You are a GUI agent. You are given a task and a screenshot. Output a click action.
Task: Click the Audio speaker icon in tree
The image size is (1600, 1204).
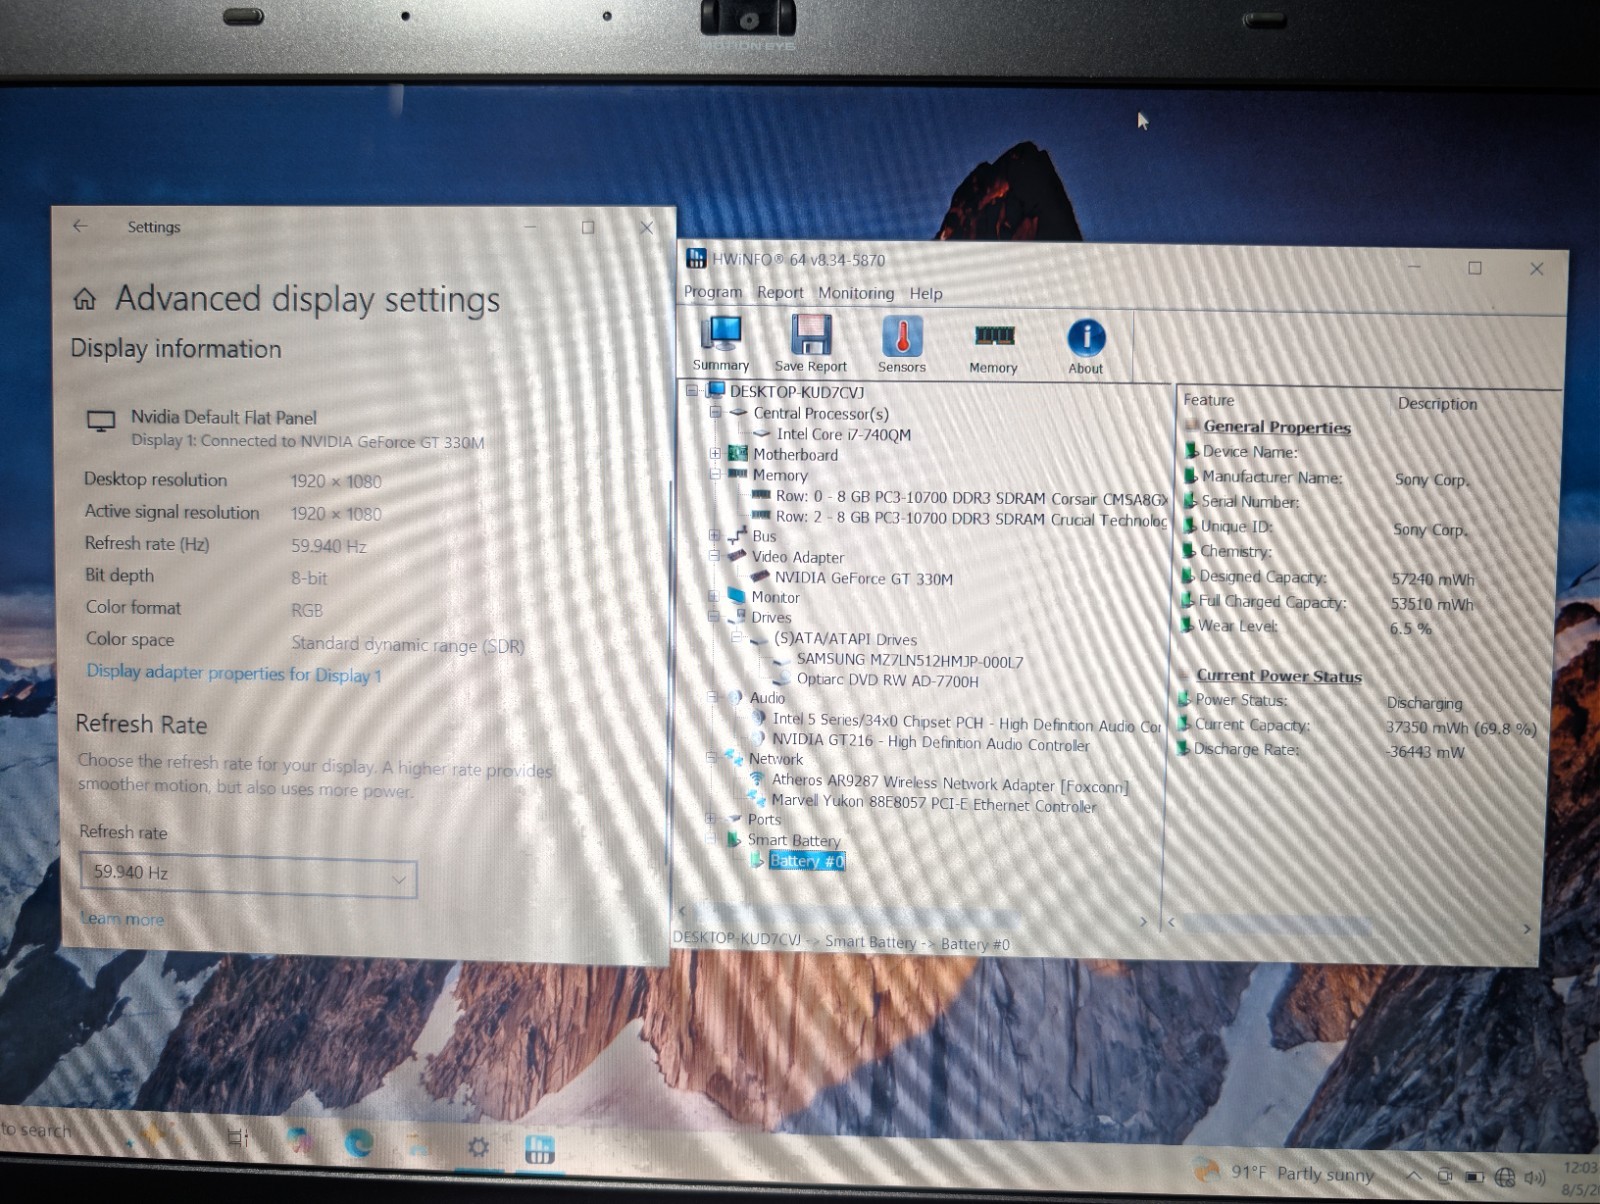pos(735,697)
